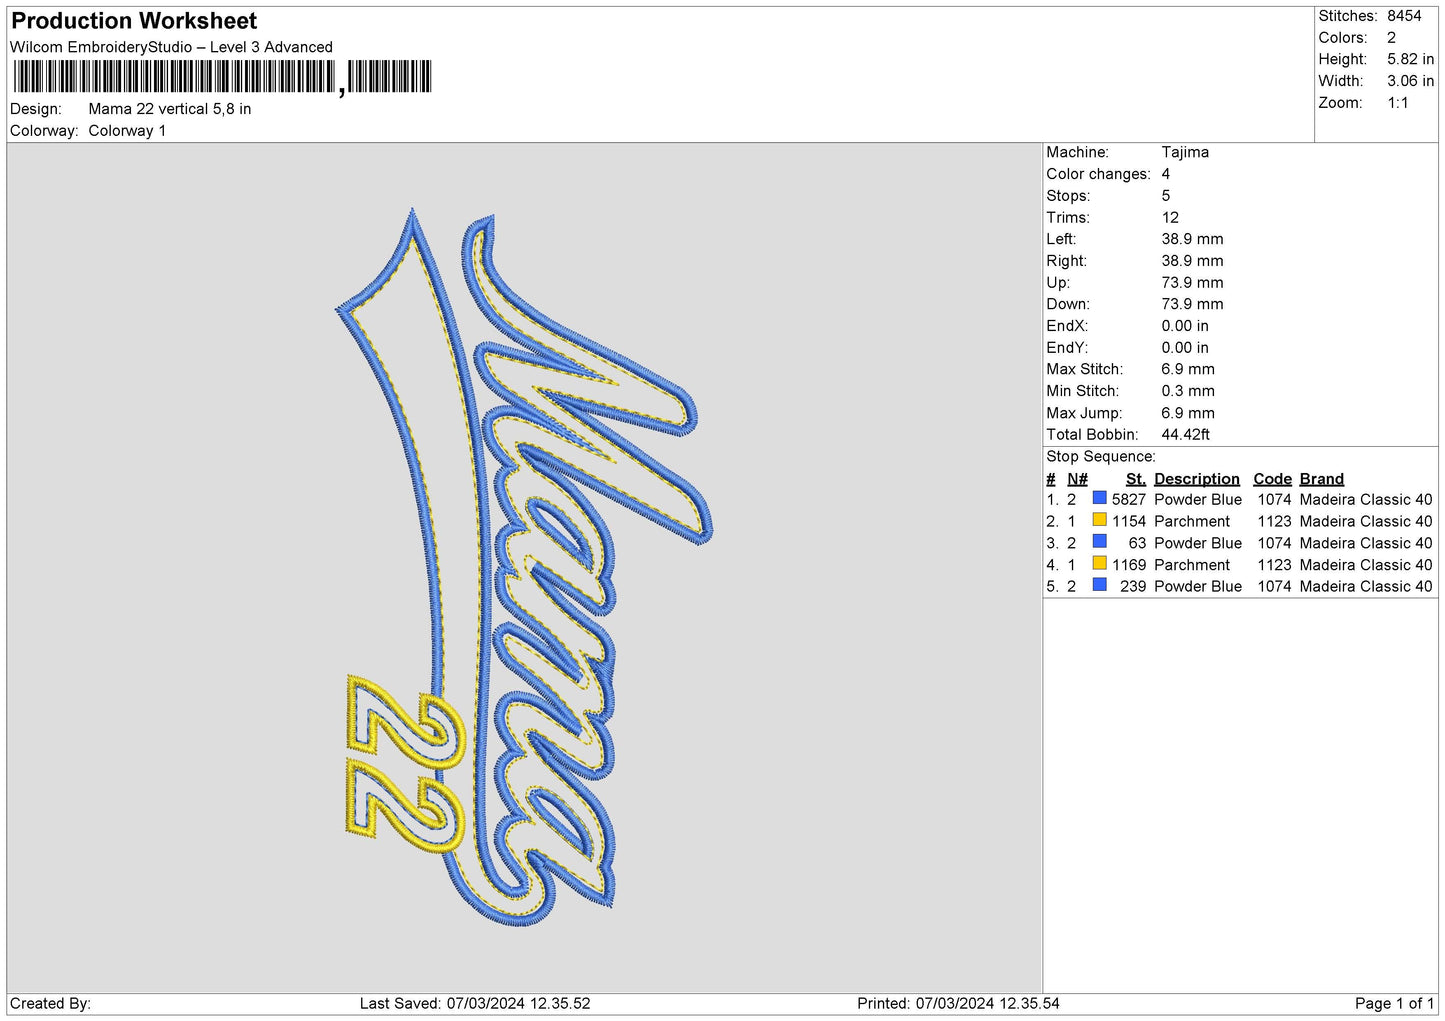Select the 'EndY:' label
1445x1021 pixels.
(x=1066, y=348)
